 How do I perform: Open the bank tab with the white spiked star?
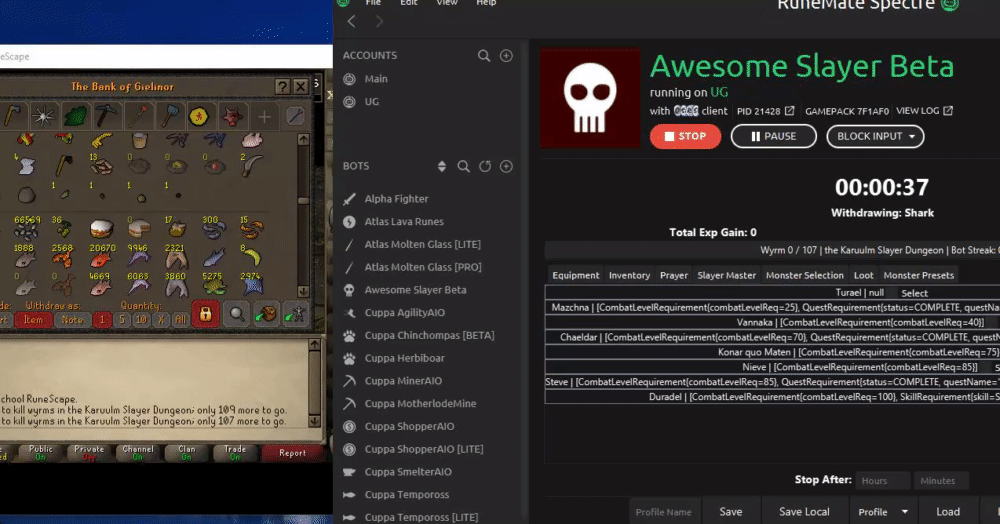tap(43, 117)
